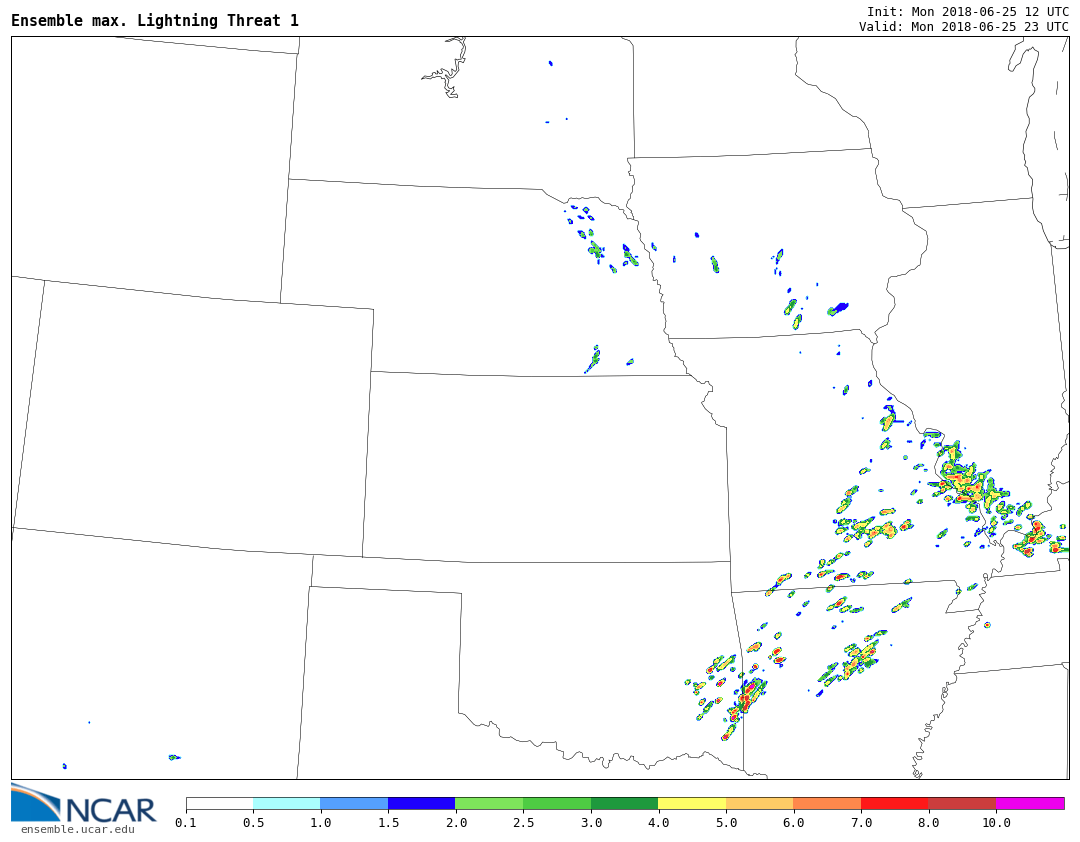Viewport: 1080px width, 842px height.
Task: Click the solid blue lightning blob in southeast Iowa
Action: pos(840,308)
